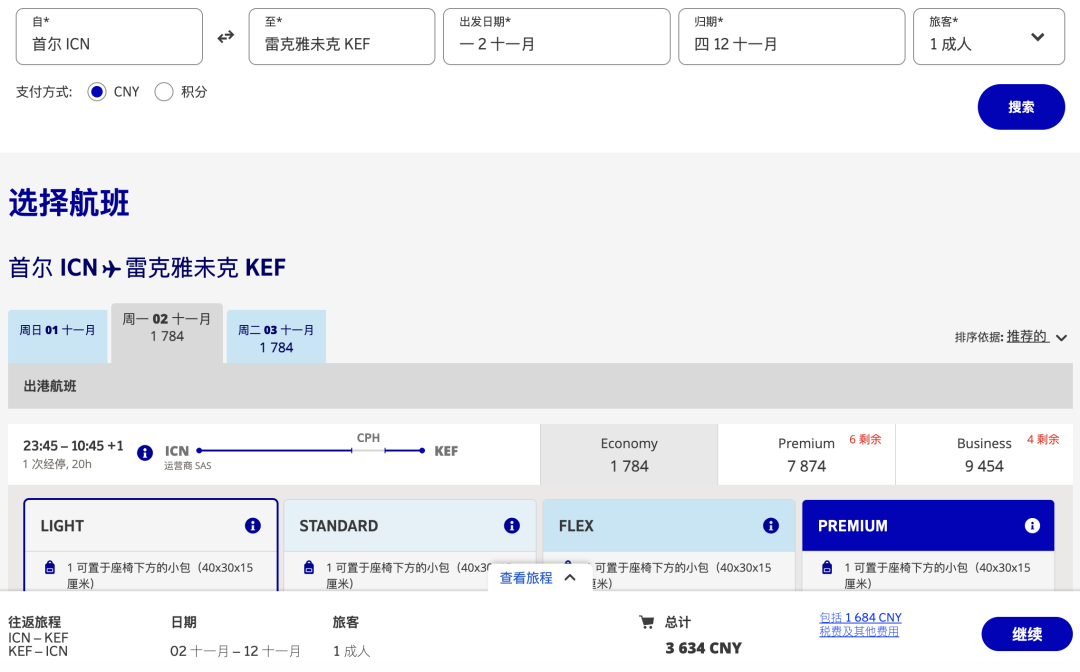
Task: Select CNY payment method
Action: pyautogui.click(x=97, y=92)
